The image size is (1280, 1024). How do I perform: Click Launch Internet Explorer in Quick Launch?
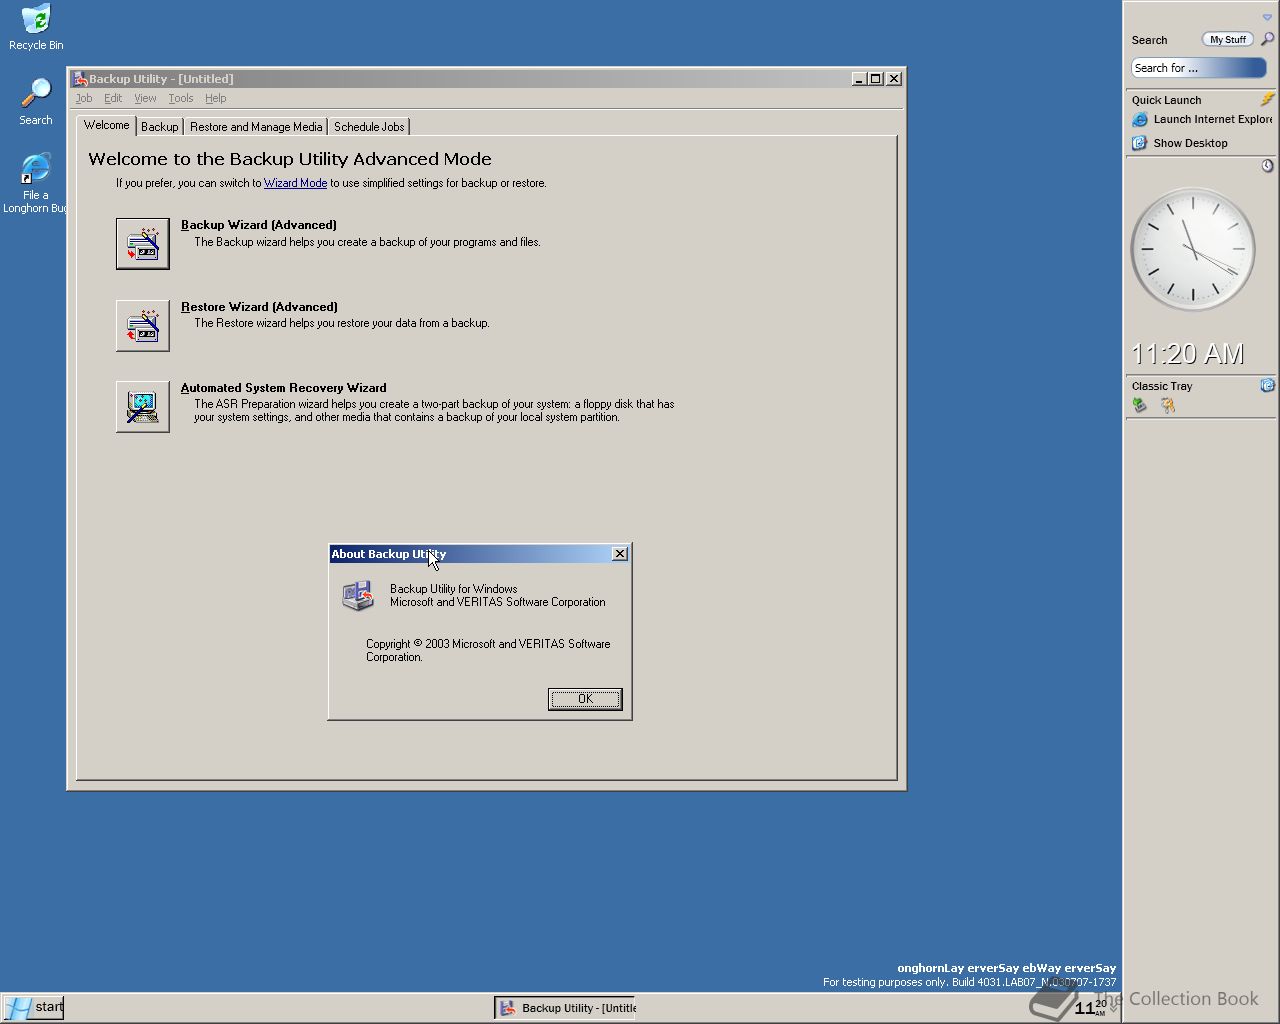click(x=1213, y=119)
